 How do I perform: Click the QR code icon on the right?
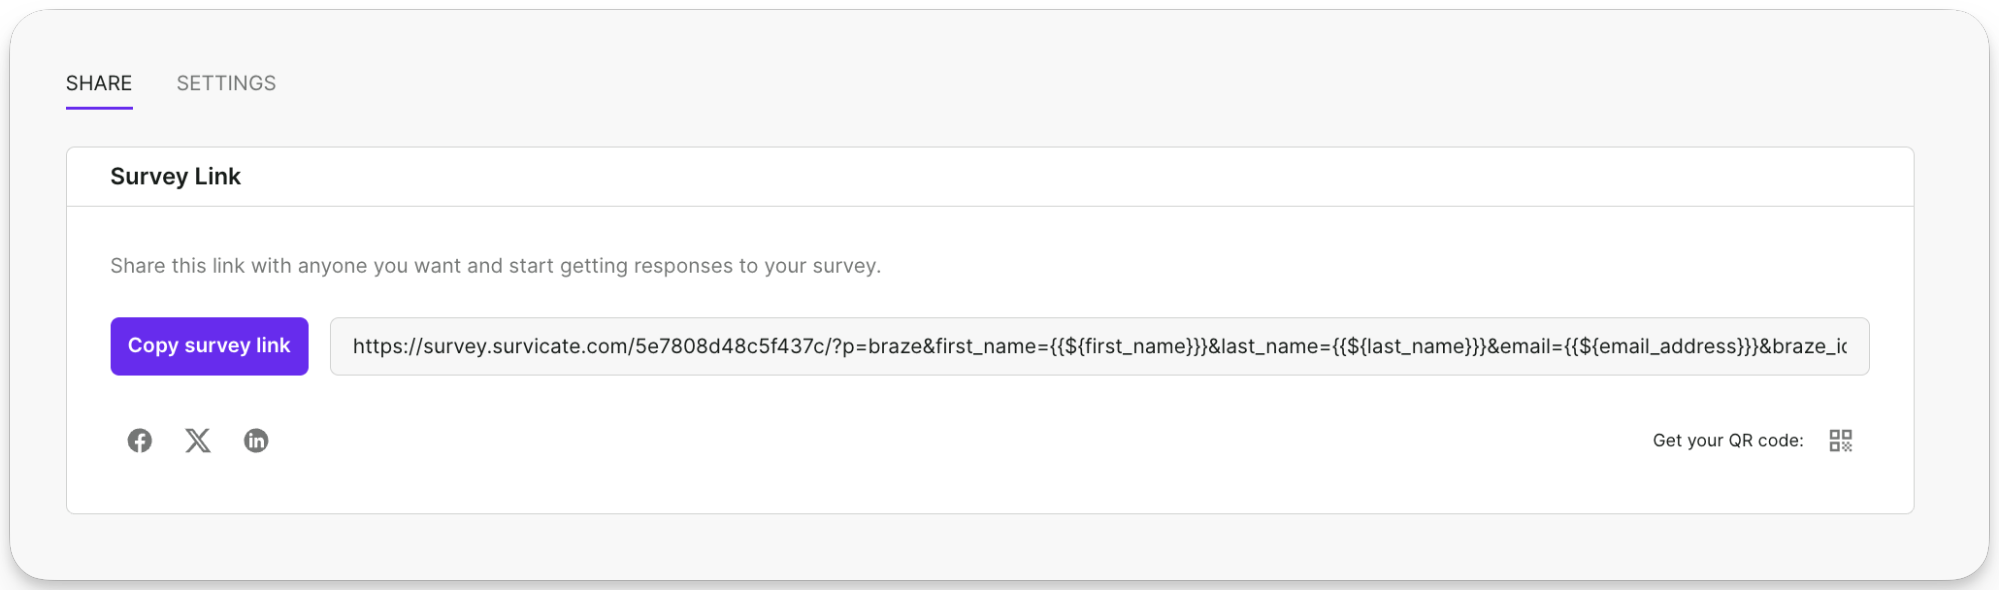pyautogui.click(x=1840, y=440)
